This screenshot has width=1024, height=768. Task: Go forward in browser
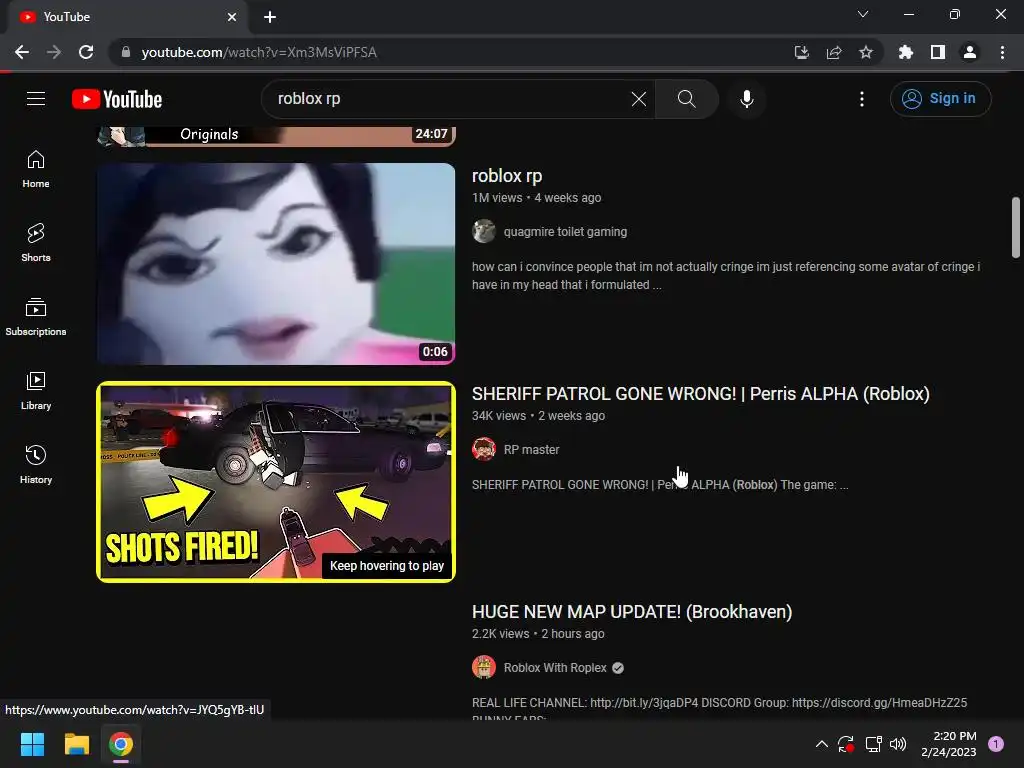[54, 52]
